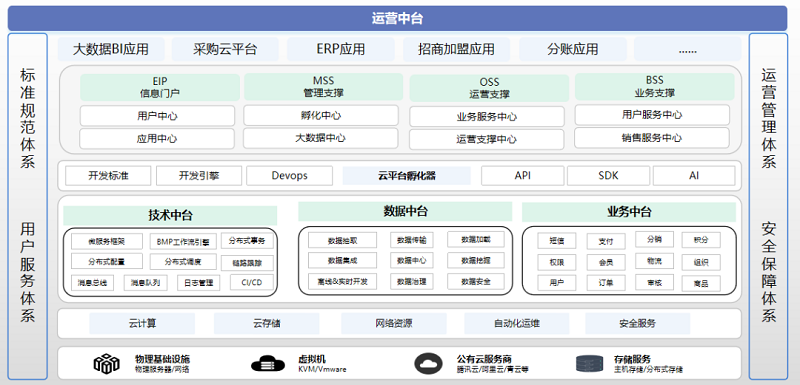The image size is (800, 385).
Task: Select the SDK box
Action: (608, 176)
